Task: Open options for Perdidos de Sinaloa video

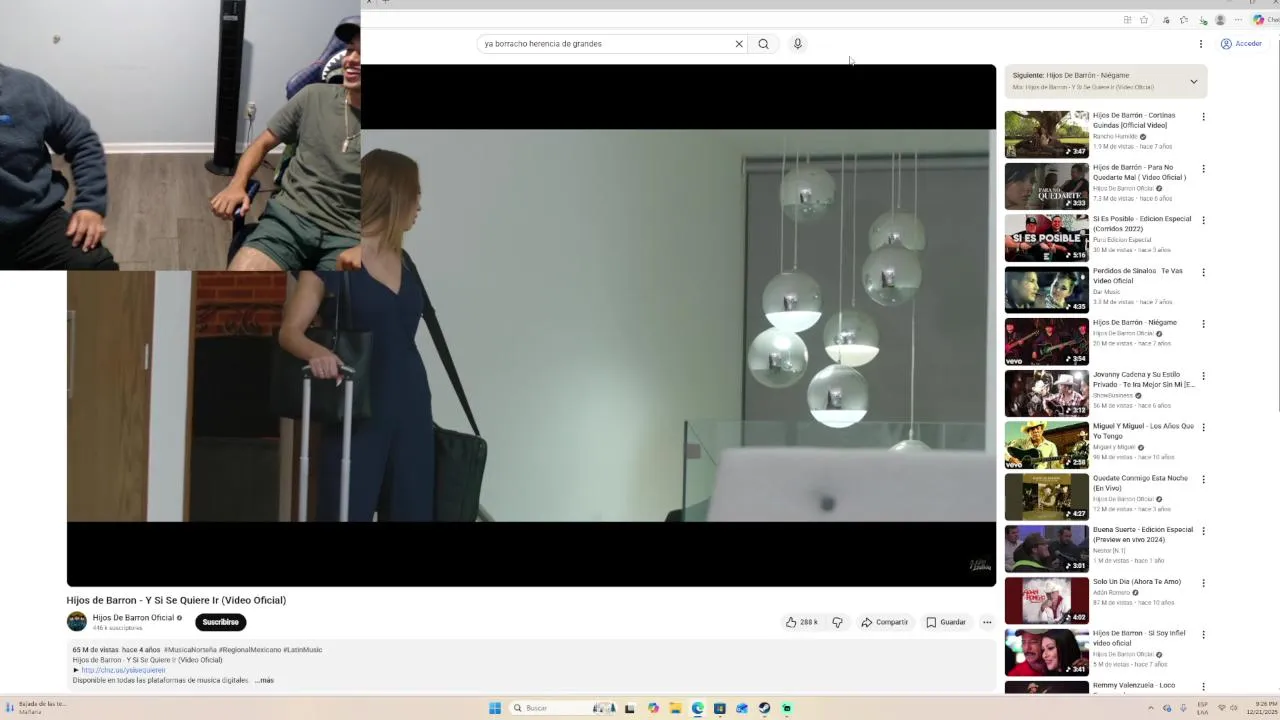Action: tap(1203, 272)
